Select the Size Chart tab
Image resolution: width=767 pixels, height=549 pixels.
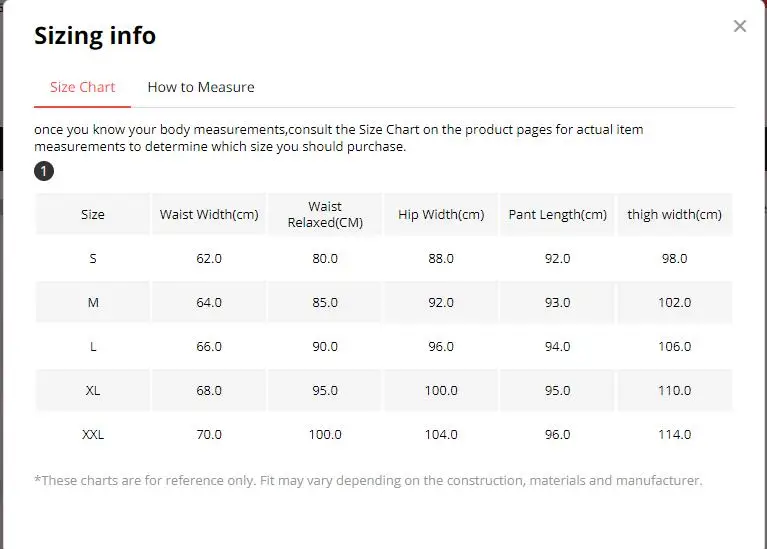tap(83, 87)
